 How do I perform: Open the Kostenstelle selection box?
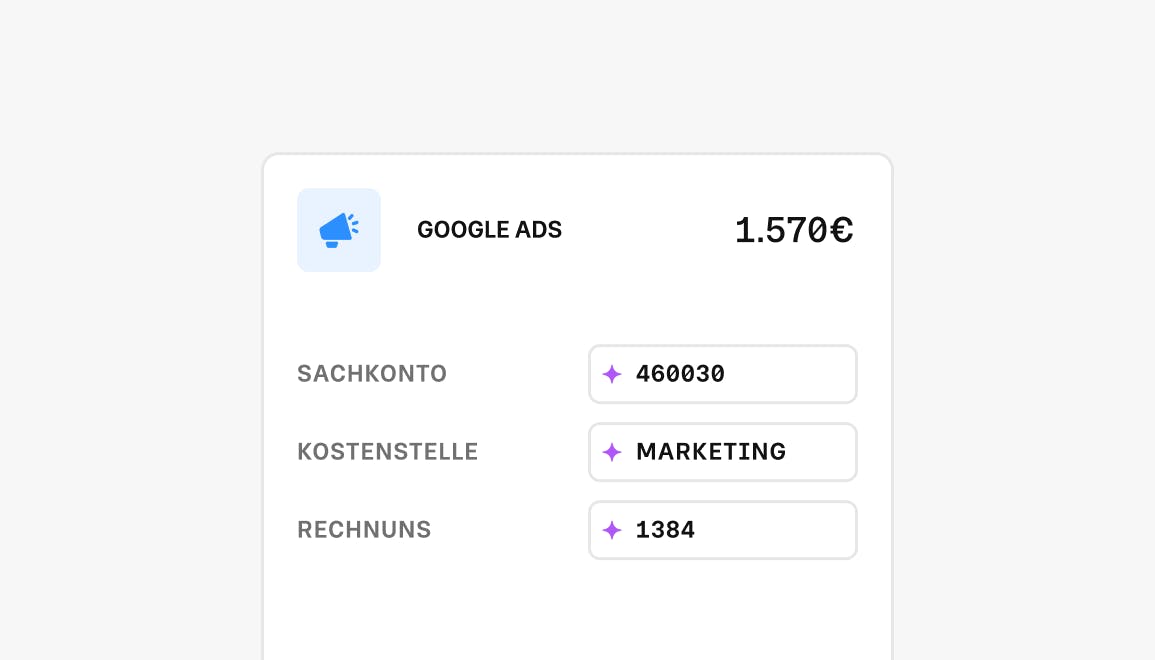722,452
